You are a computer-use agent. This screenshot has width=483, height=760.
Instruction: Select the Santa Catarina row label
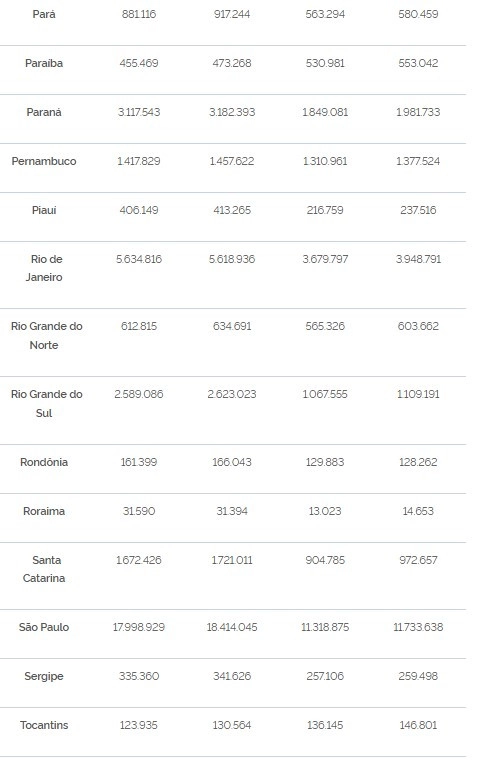pos(44,569)
